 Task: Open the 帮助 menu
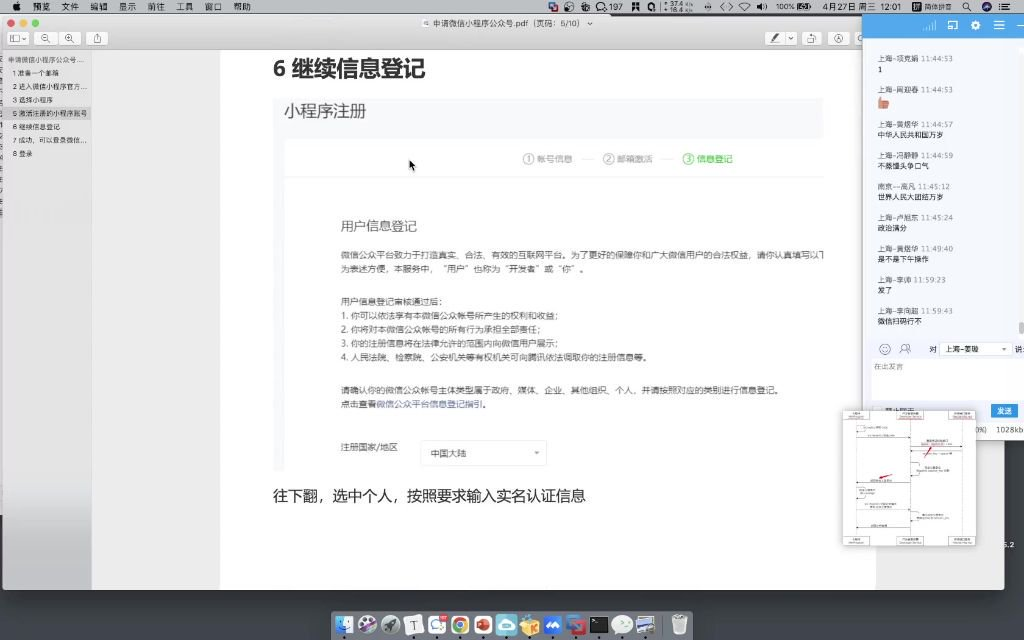[242, 7]
